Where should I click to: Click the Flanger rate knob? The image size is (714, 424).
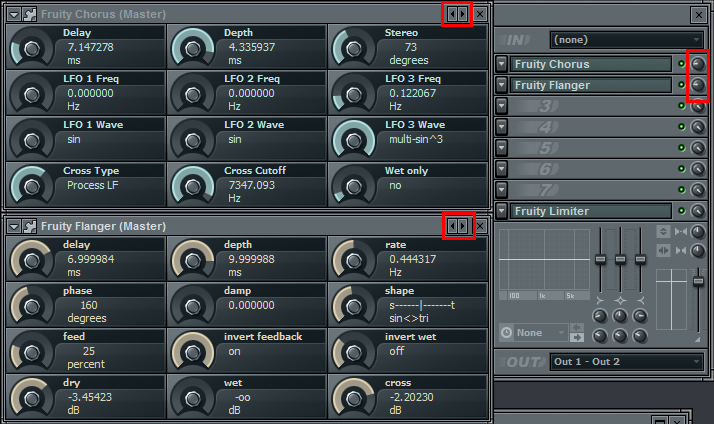click(353, 261)
